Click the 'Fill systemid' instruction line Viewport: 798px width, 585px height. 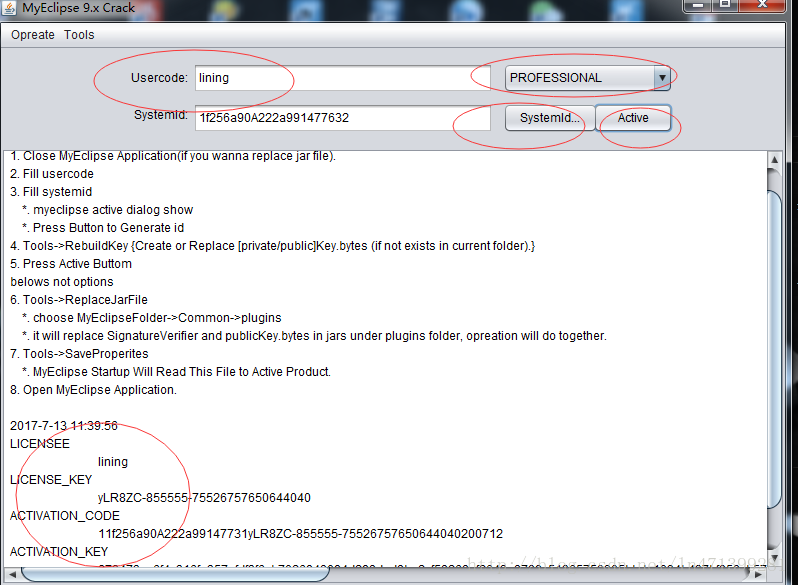[x=51, y=191]
